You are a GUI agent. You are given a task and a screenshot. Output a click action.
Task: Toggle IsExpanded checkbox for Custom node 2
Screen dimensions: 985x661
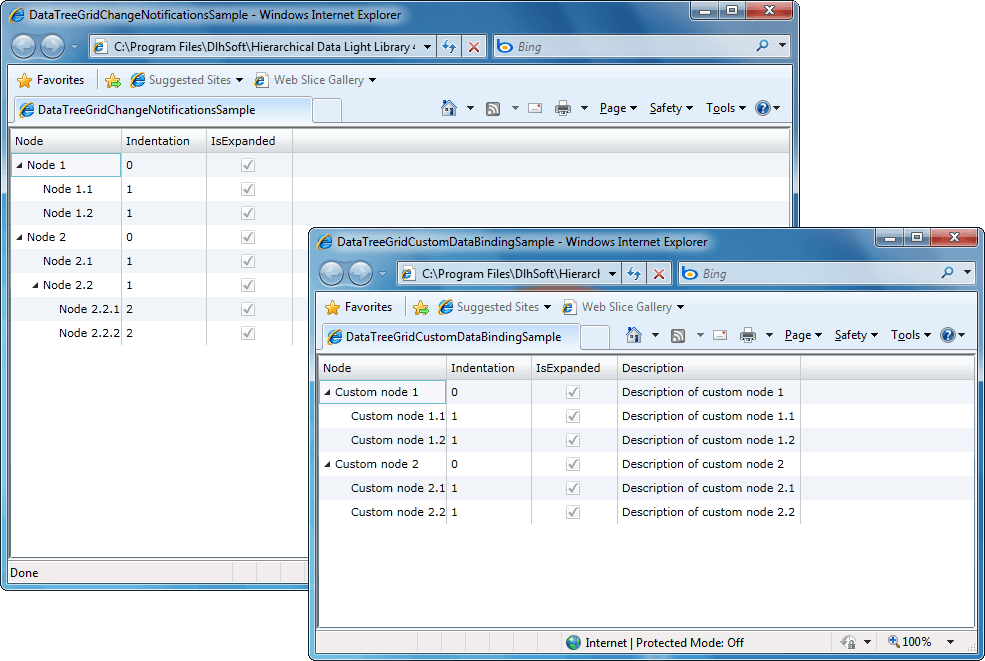tap(573, 464)
